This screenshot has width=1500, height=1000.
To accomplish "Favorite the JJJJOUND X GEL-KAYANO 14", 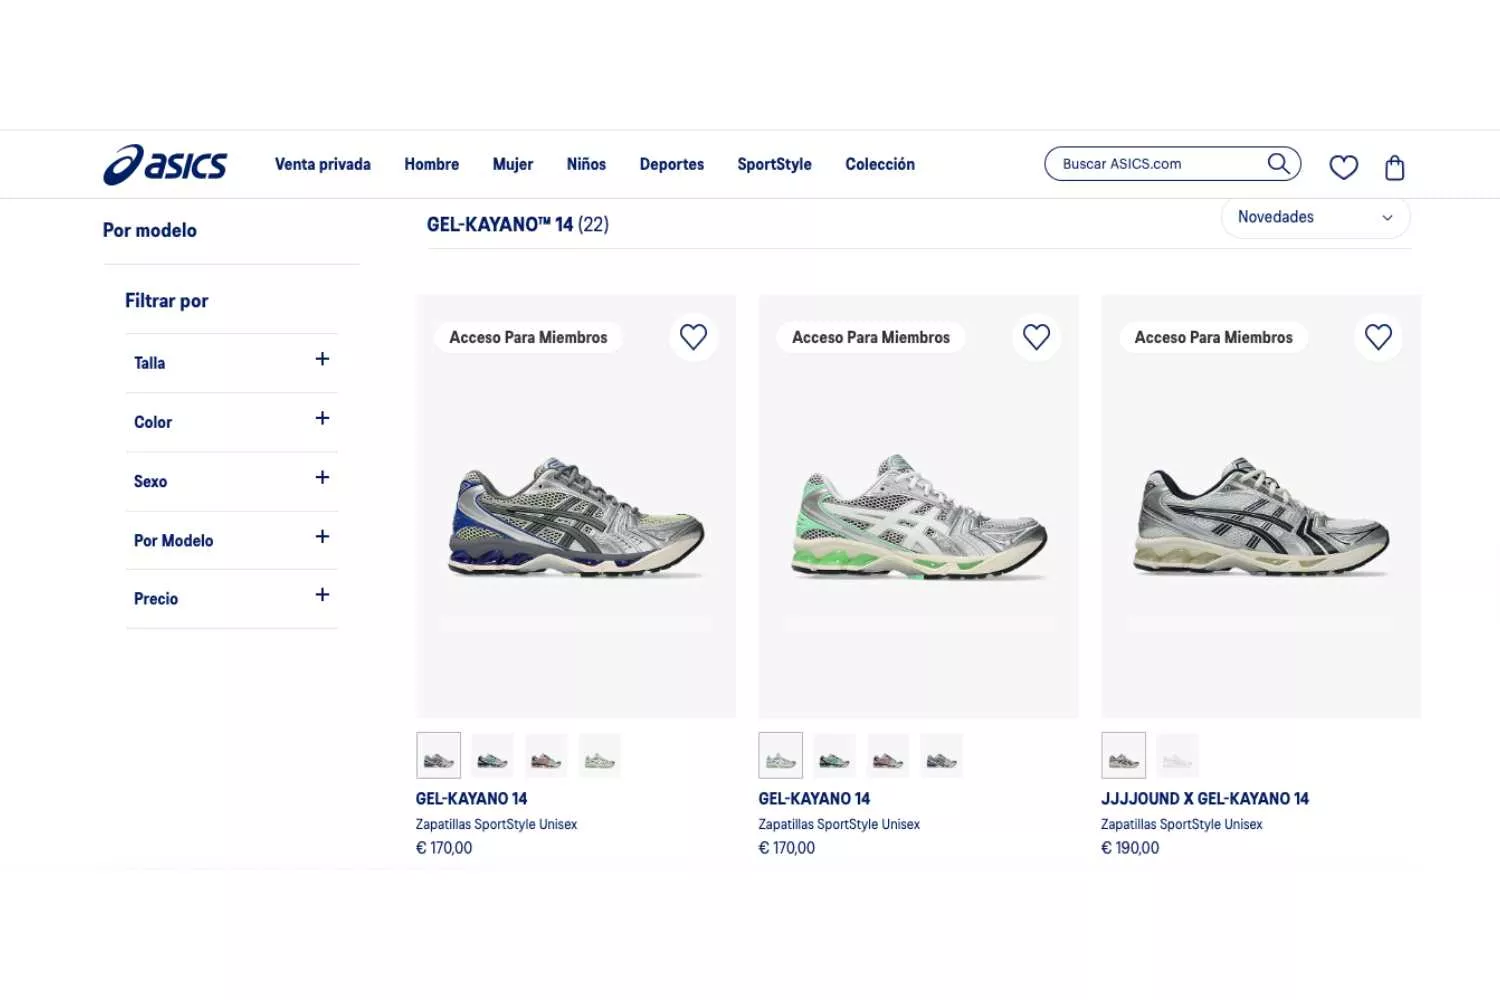I will click(1378, 337).
